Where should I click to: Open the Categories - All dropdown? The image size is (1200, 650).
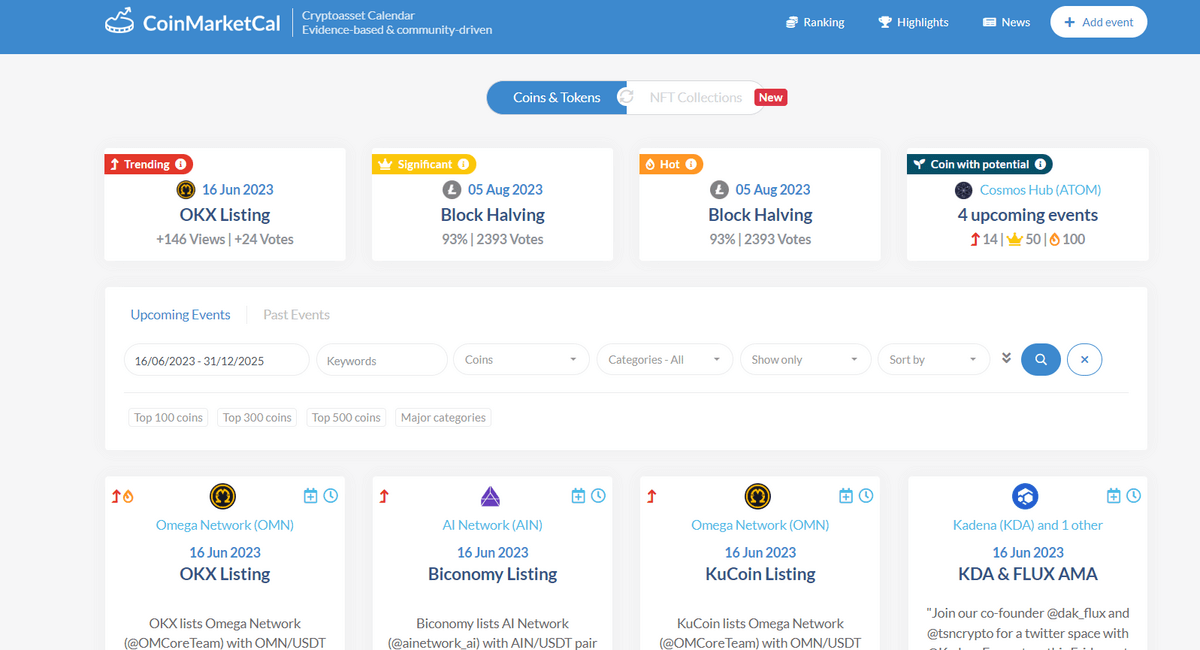(663, 359)
